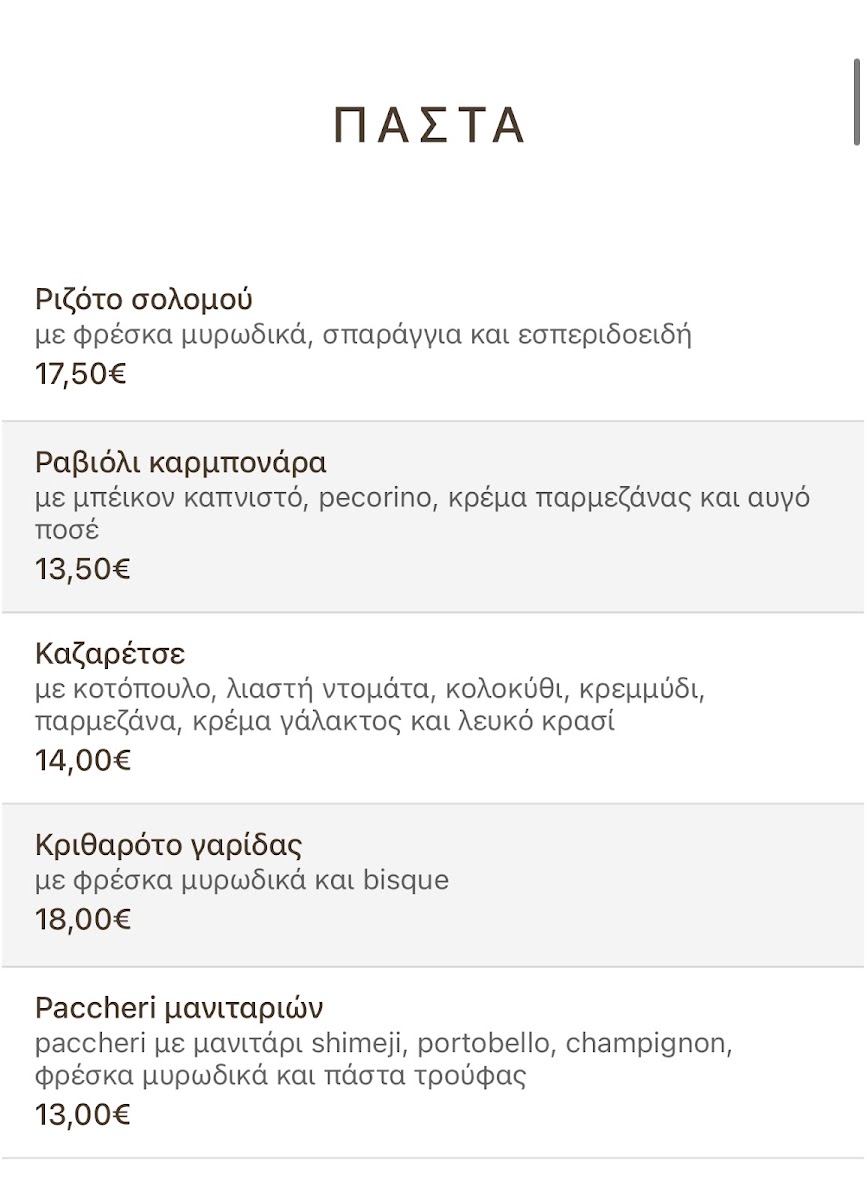This screenshot has width=866, height=1200.
Task: Click the 14,00€ price label
Action: coord(83,760)
